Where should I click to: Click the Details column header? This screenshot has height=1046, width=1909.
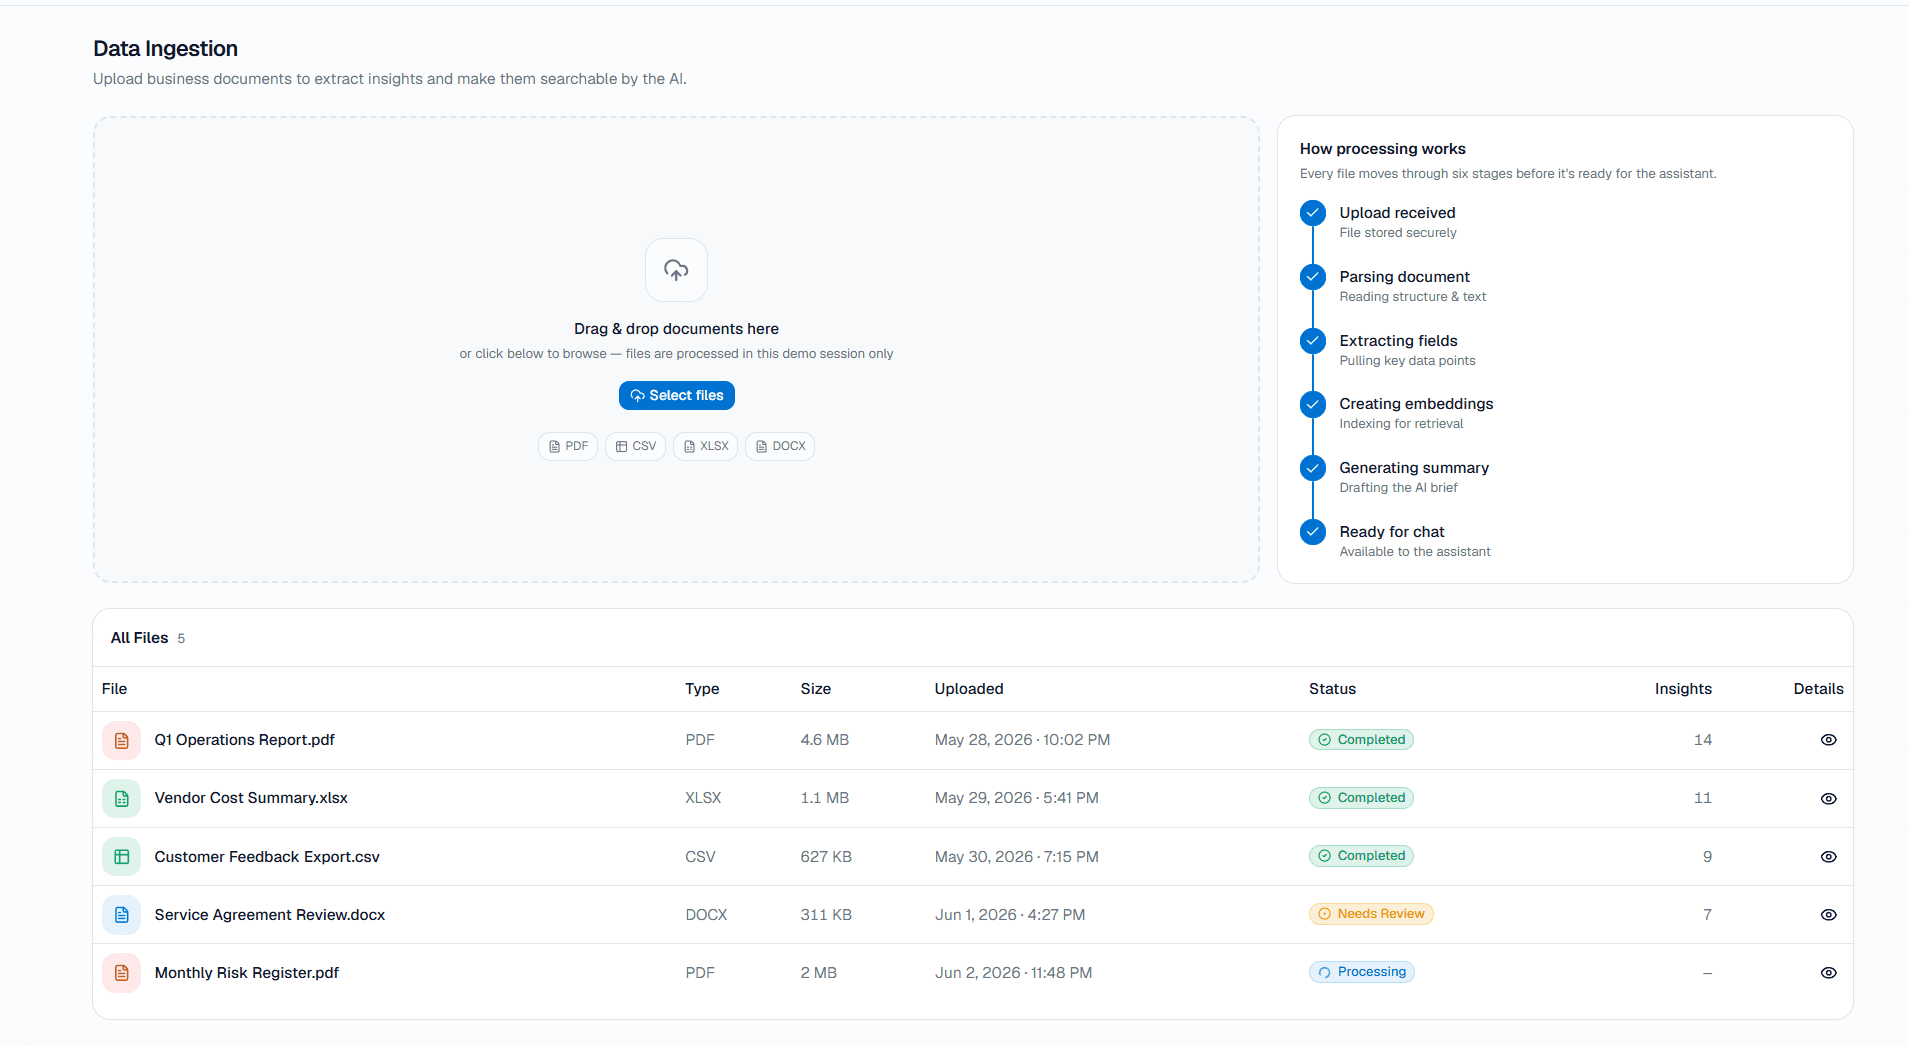pyautogui.click(x=1818, y=689)
